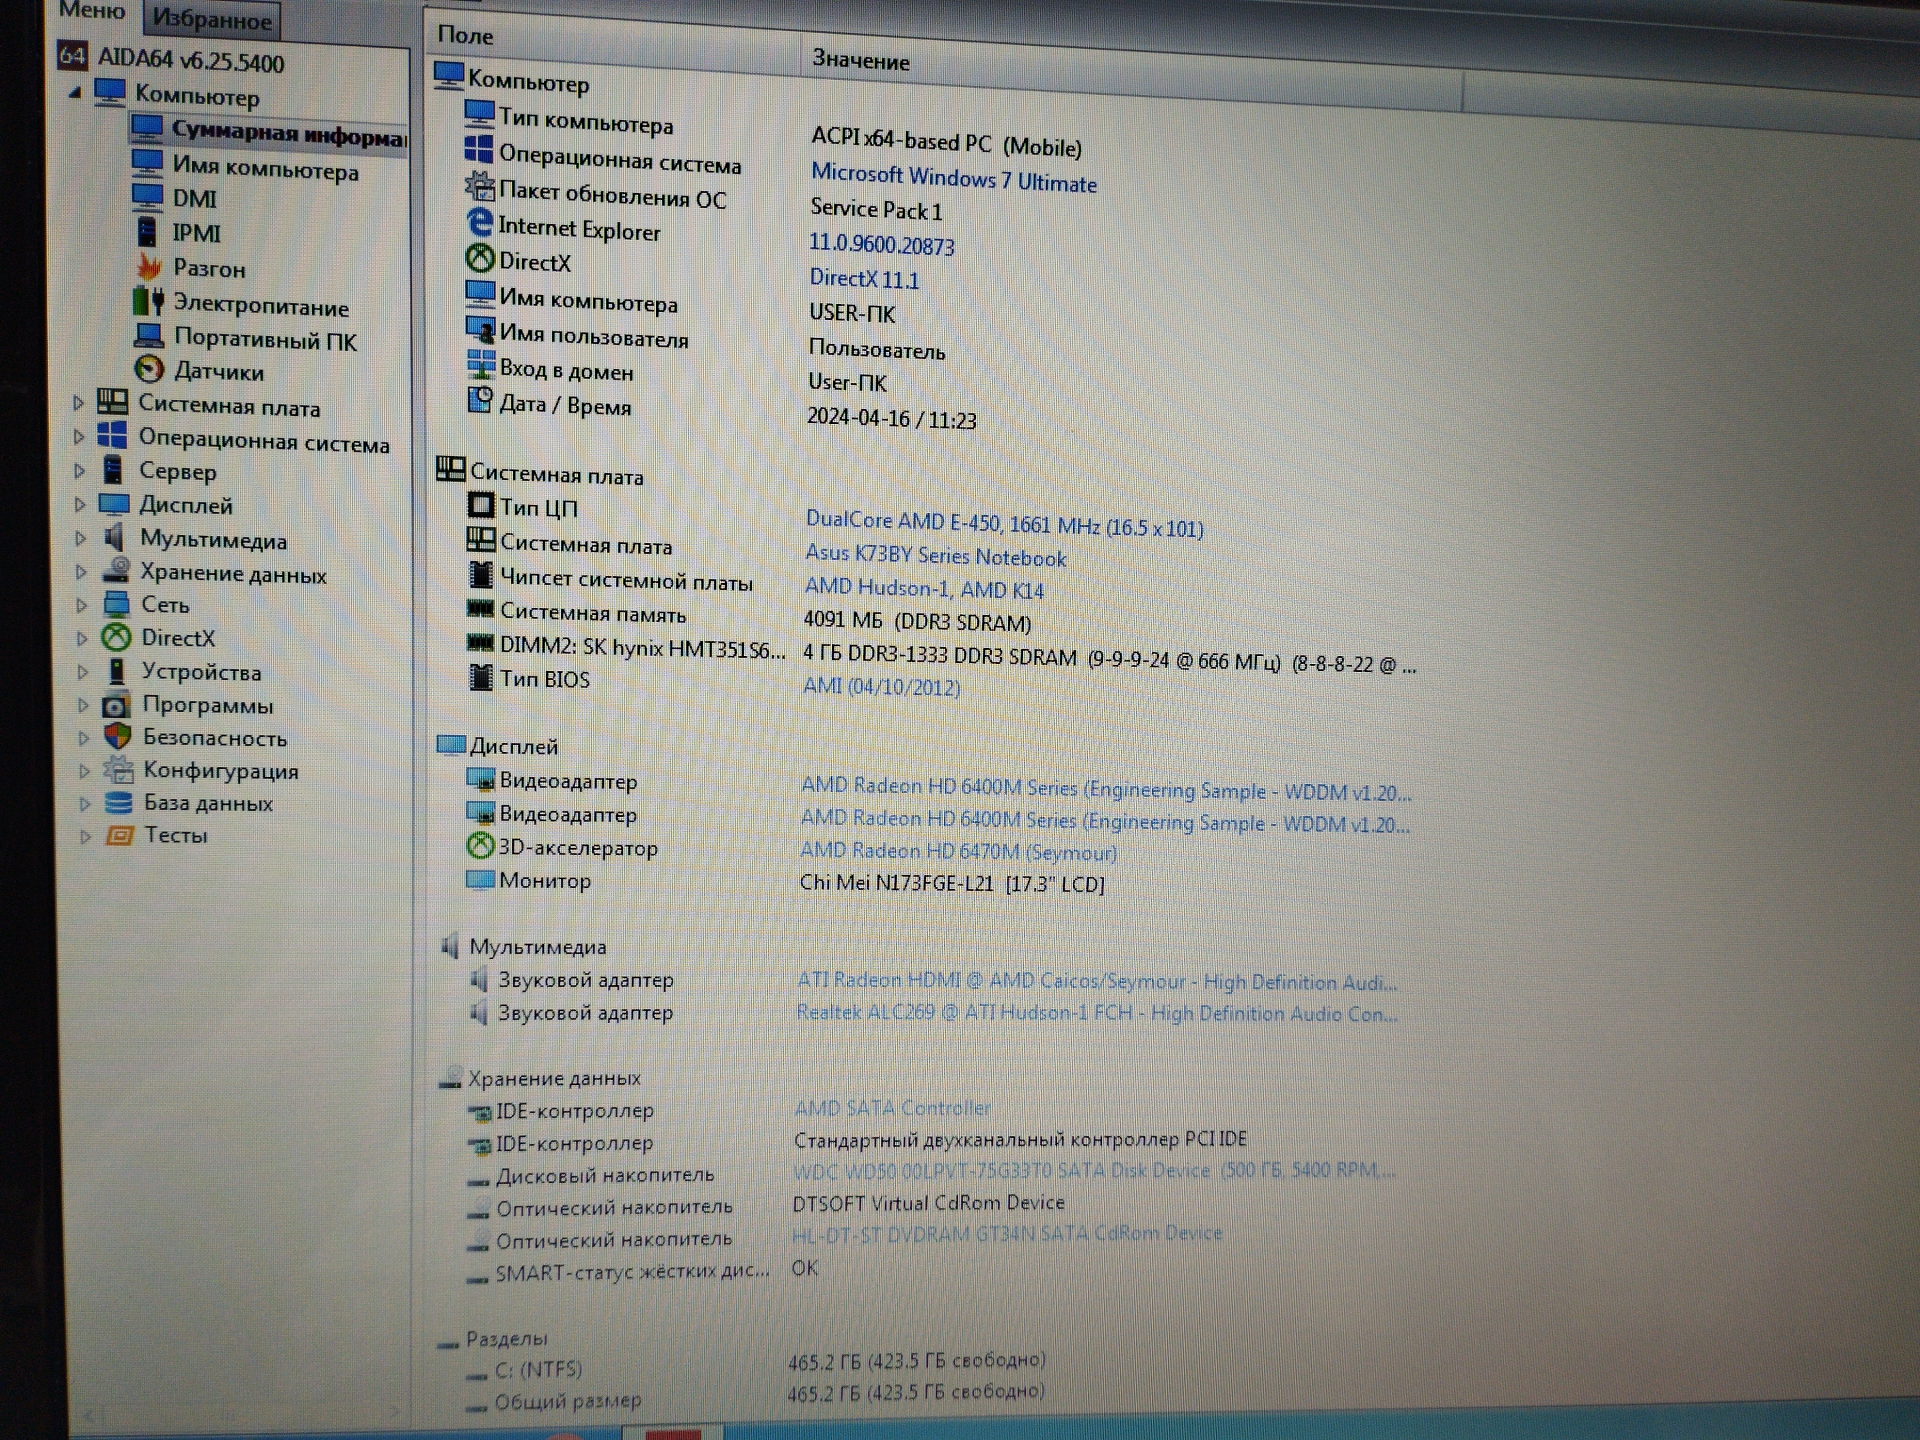Open the Asus K73BY Series Notebook link
1920x1440 pixels.
click(x=935, y=555)
